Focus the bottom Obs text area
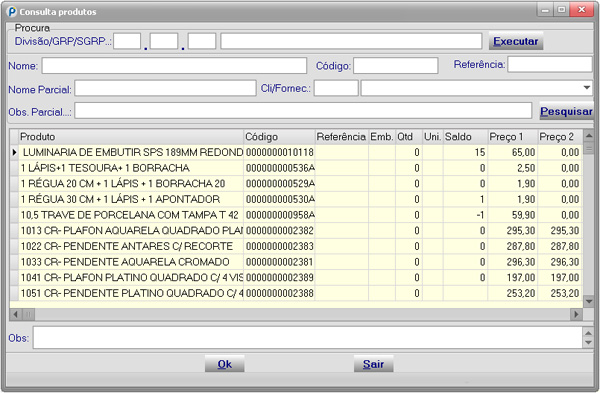Viewport: 600px width, 393px height. point(307,338)
